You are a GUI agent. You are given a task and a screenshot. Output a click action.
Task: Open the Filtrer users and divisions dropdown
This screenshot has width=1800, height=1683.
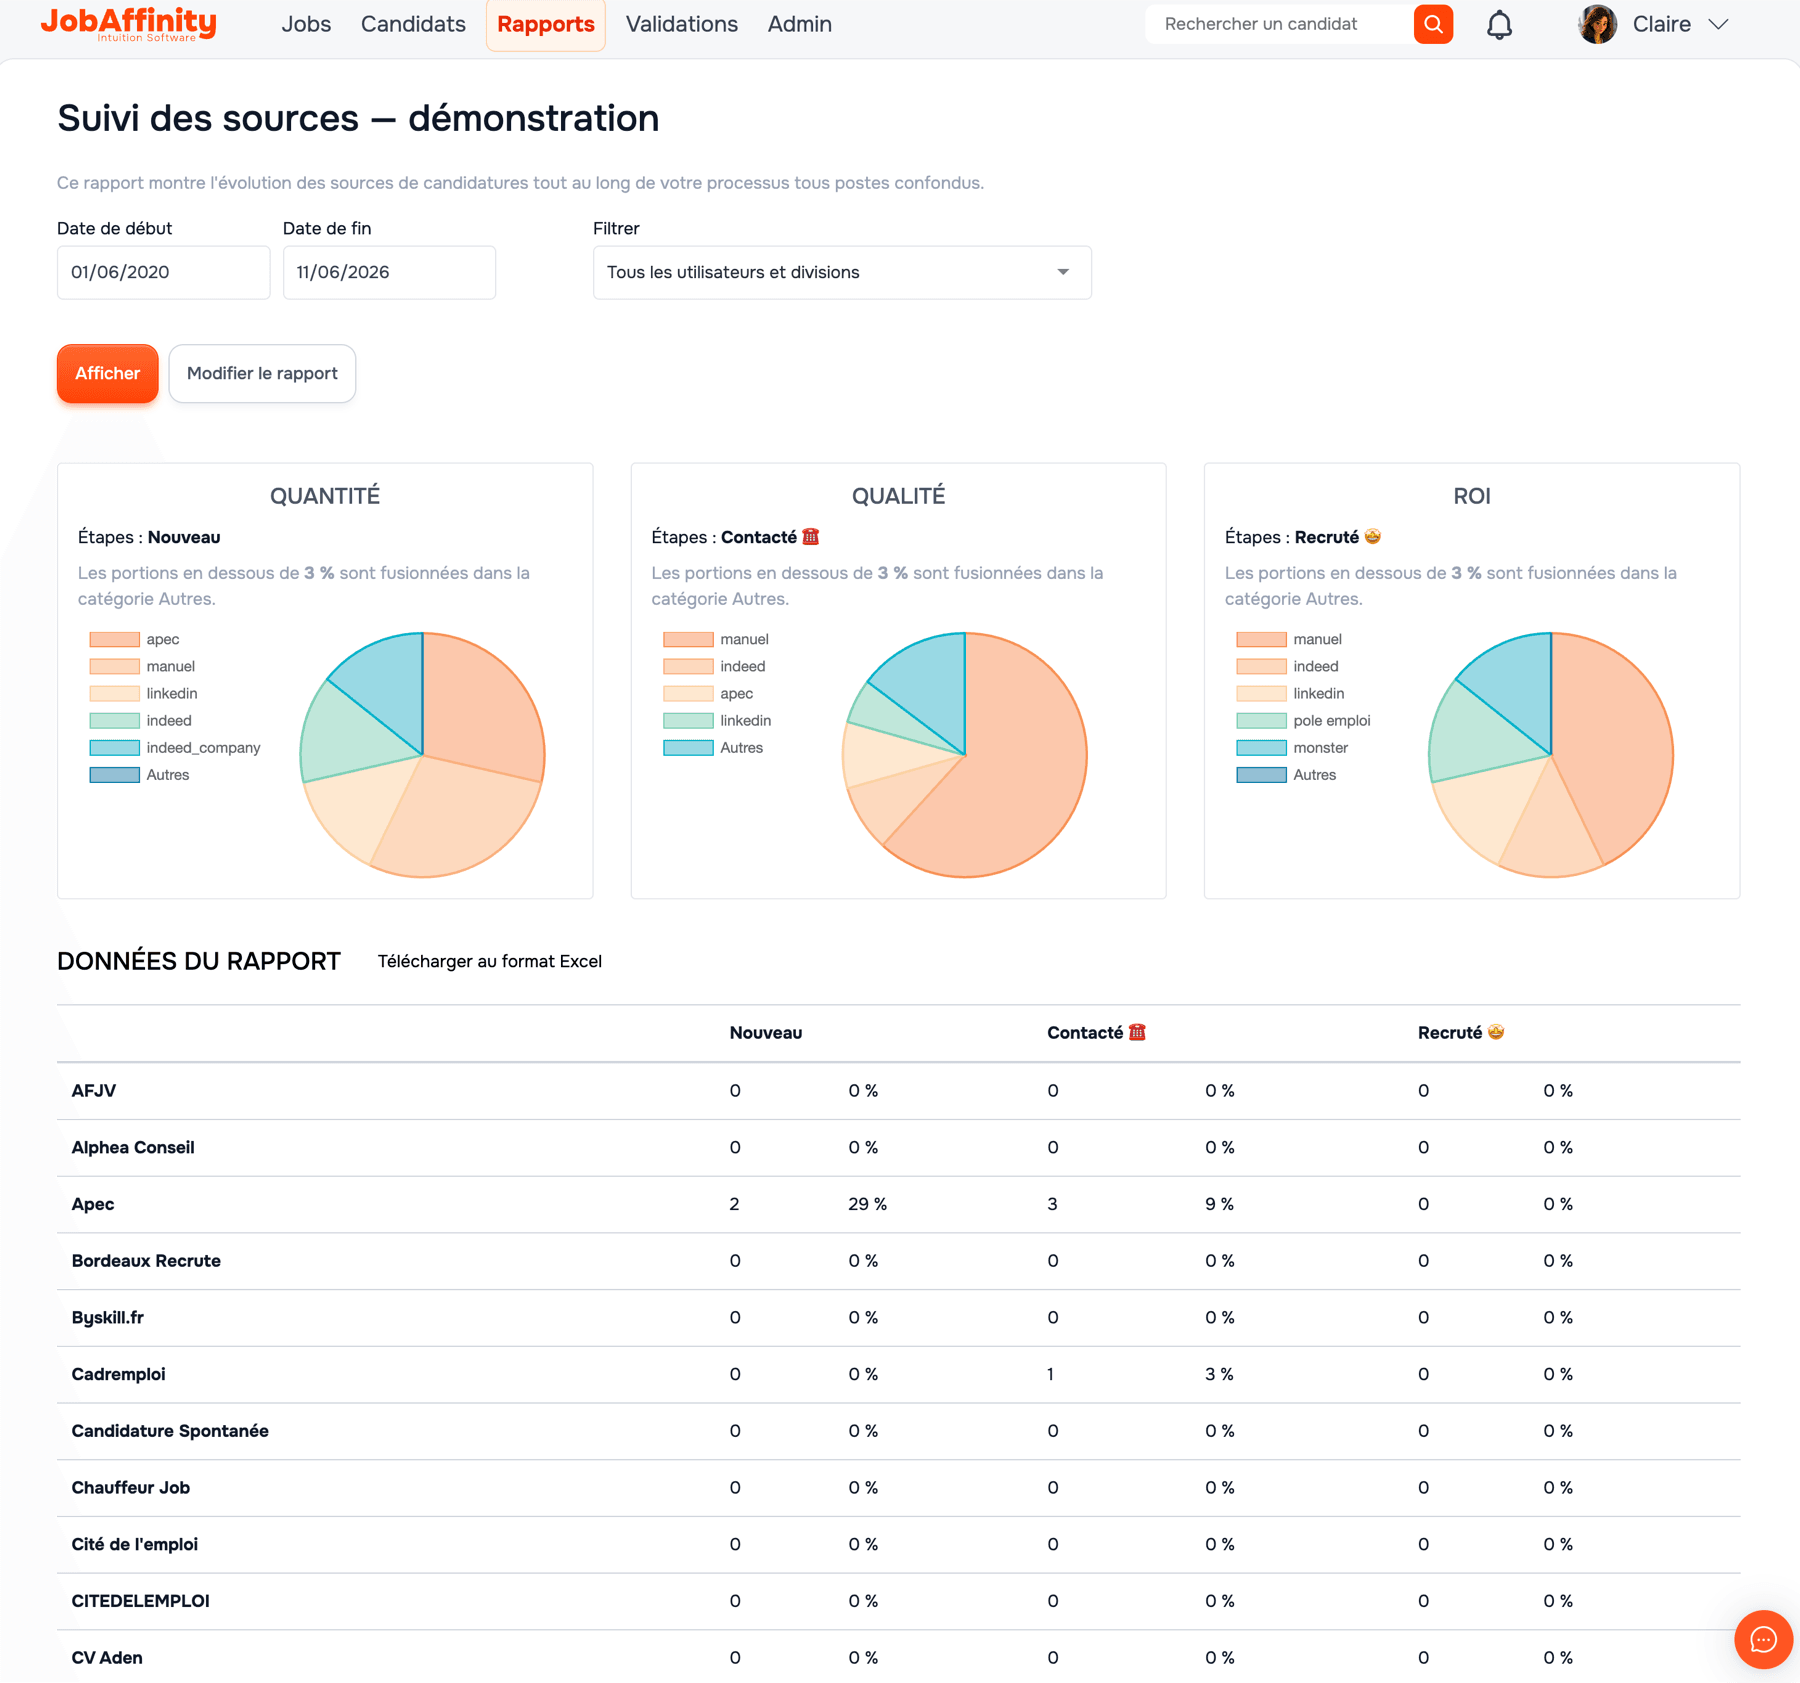(842, 272)
